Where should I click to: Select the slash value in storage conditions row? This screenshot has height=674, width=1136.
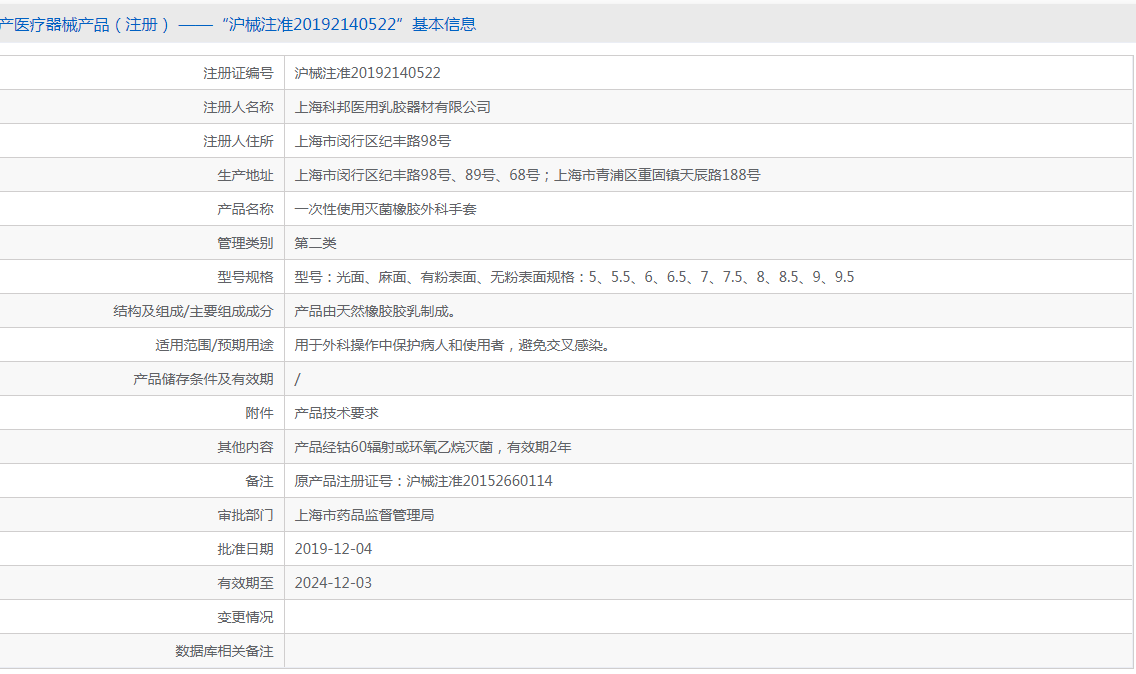click(297, 380)
